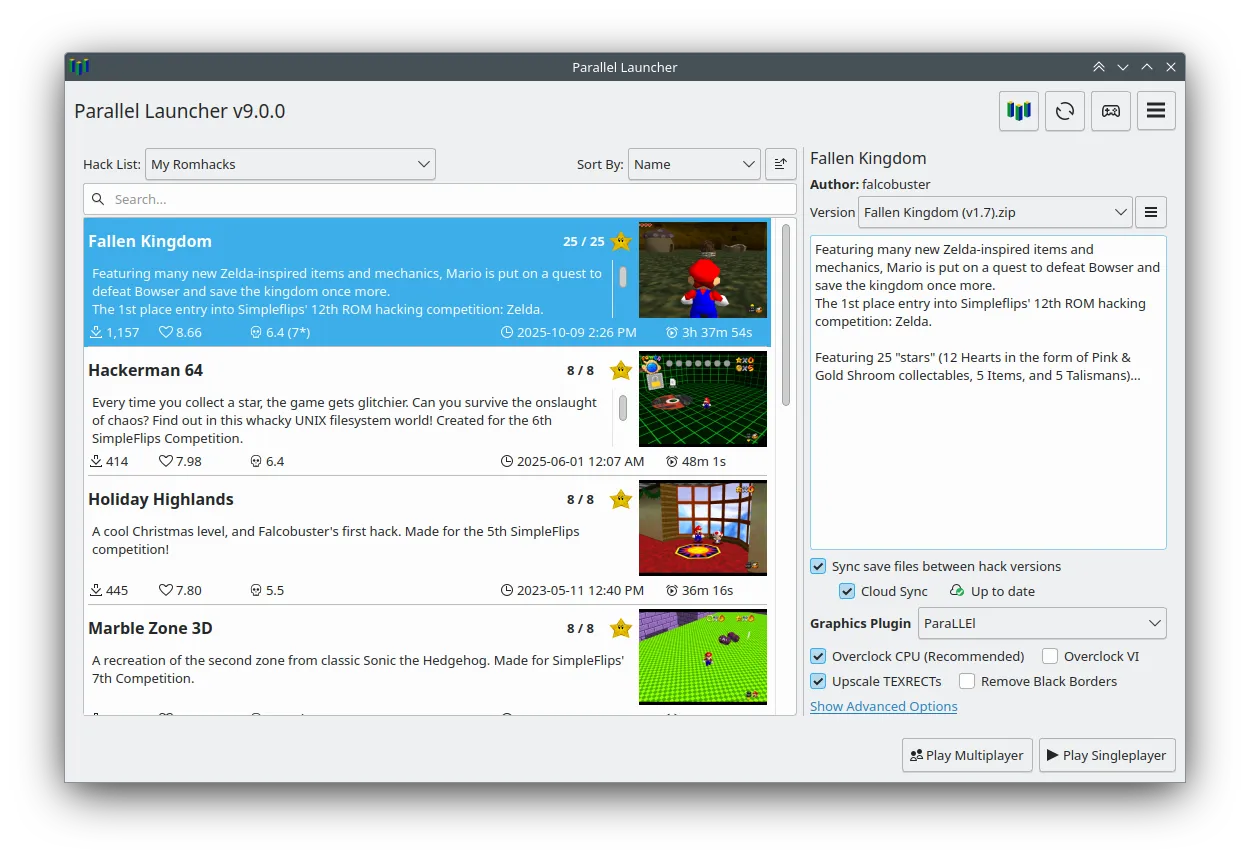
Task: Expand the Hack List dropdown
Action: point(290,164)
